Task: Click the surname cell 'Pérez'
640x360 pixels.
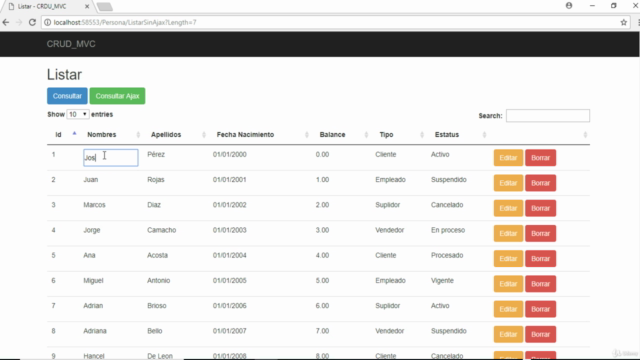Action: click(156, 155)
